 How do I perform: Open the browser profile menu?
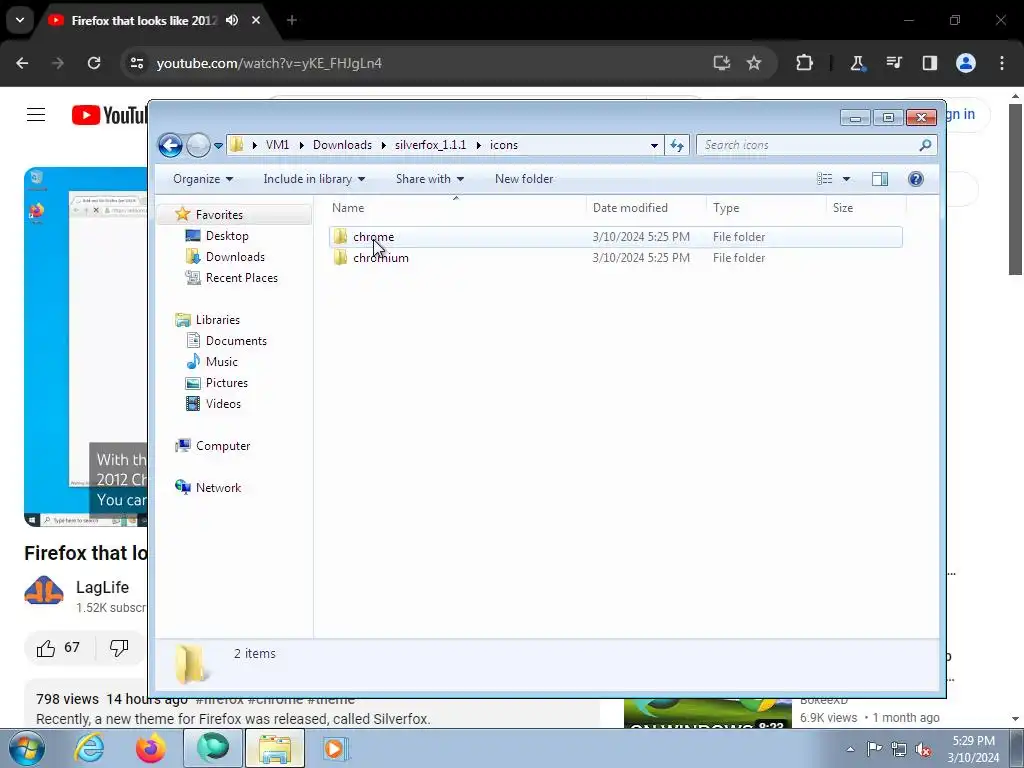coord(965,63)
